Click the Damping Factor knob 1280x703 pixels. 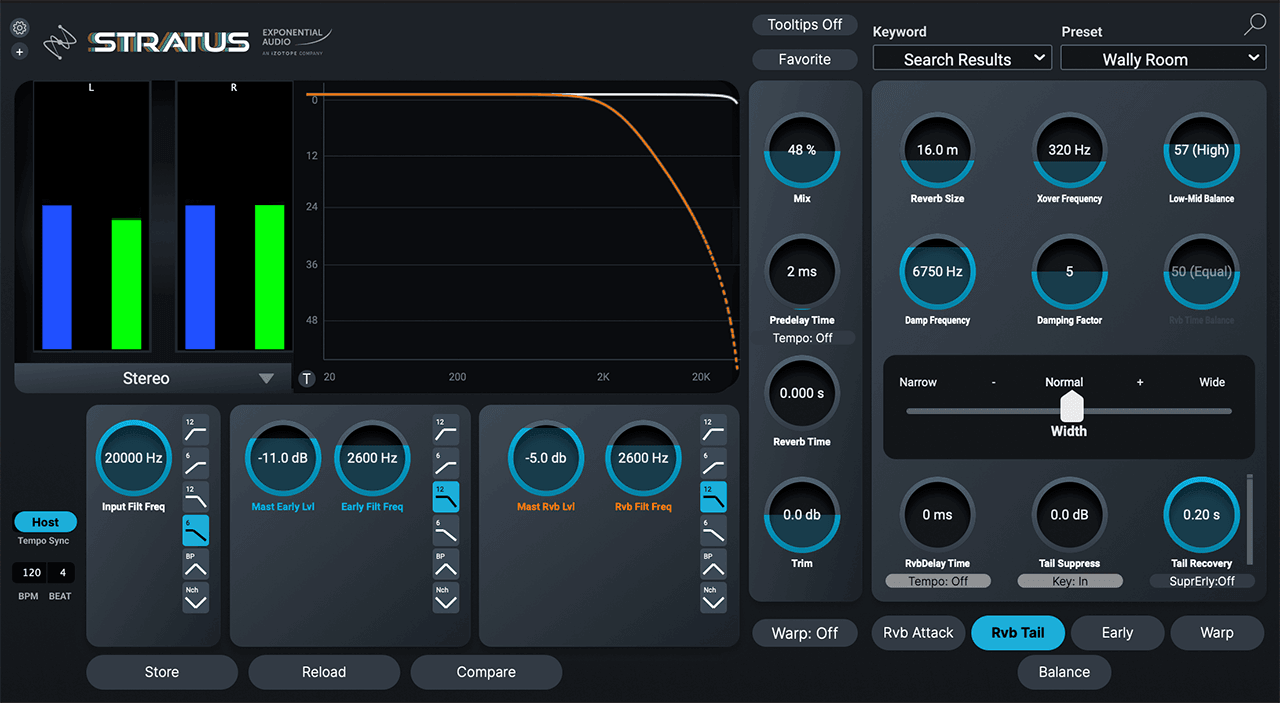tap(1070, 272)
